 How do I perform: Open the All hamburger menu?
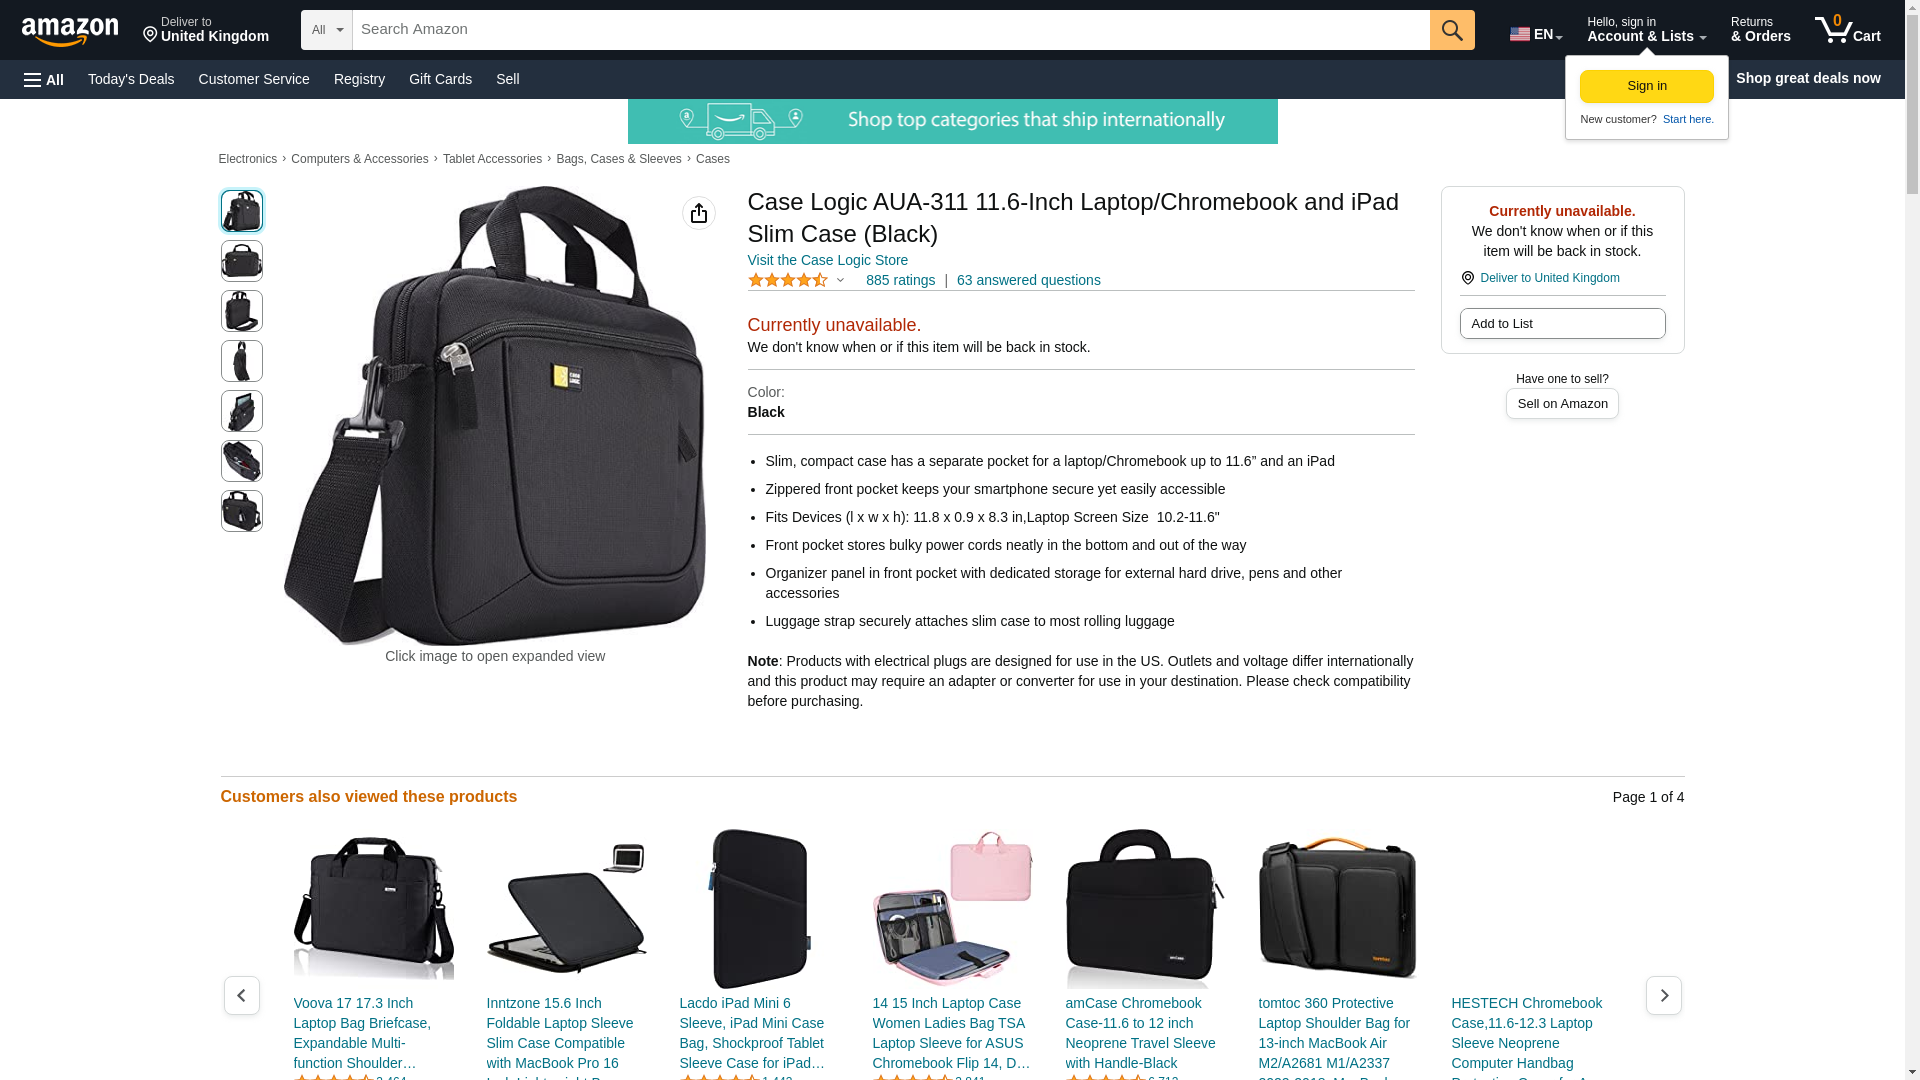pos(44,79)
